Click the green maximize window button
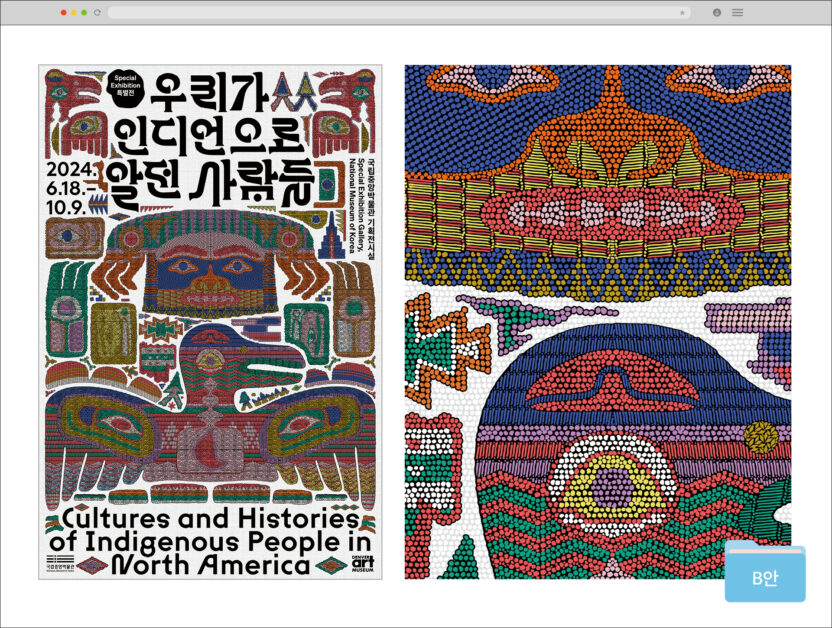Viewport: 832px width, 628px height. click(x=84, y=12)
